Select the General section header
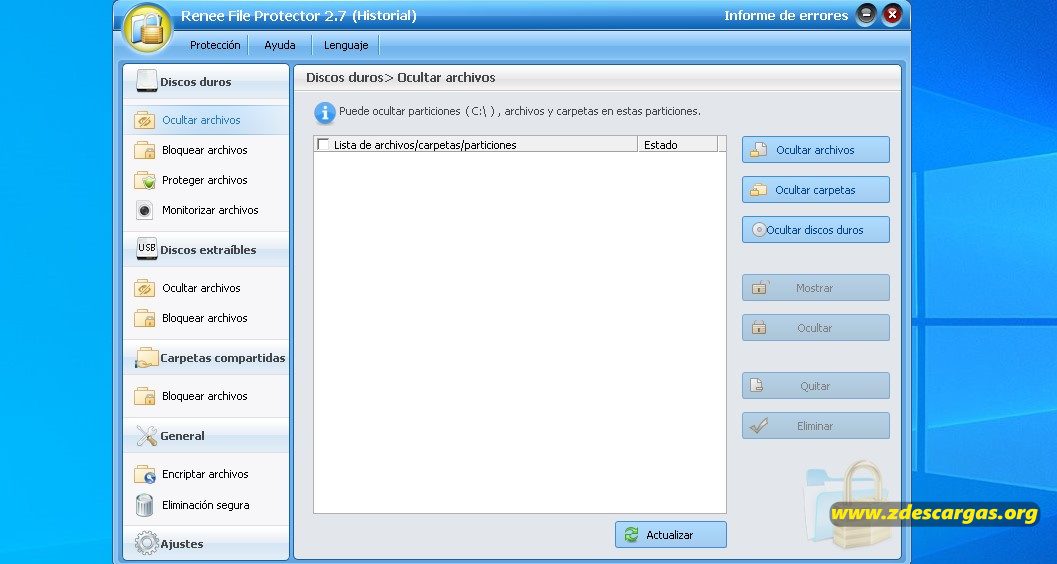The image size is (1057, 564). 206,435
